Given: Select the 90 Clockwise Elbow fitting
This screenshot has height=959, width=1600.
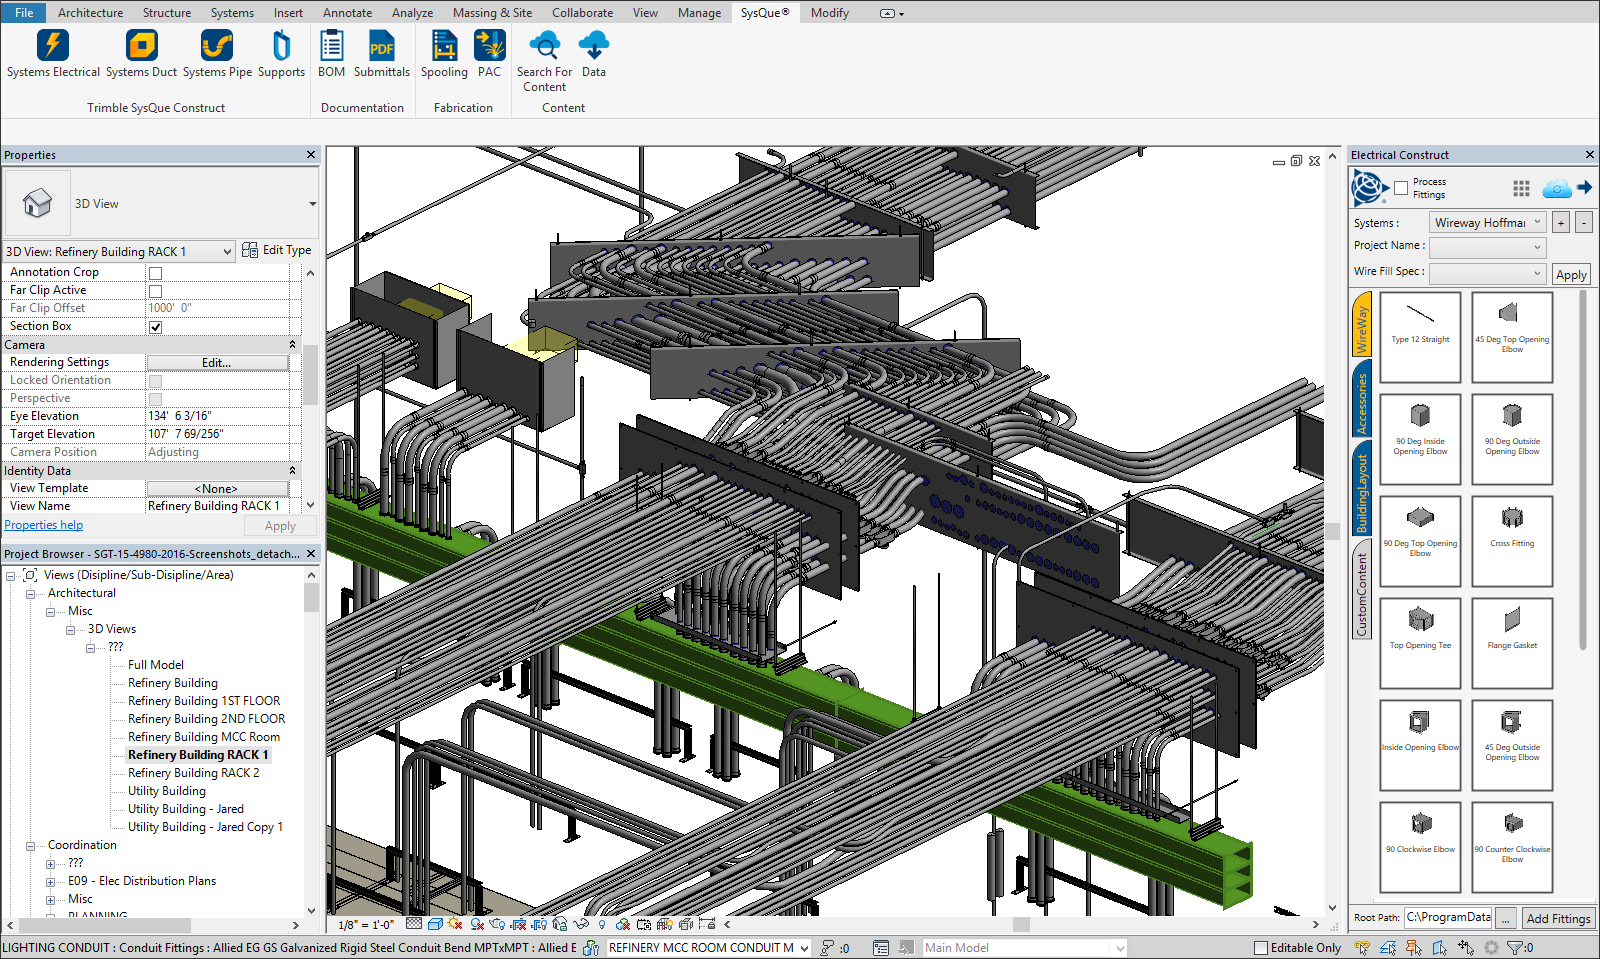Looking at the screenshot, I should click(1420, 847).
